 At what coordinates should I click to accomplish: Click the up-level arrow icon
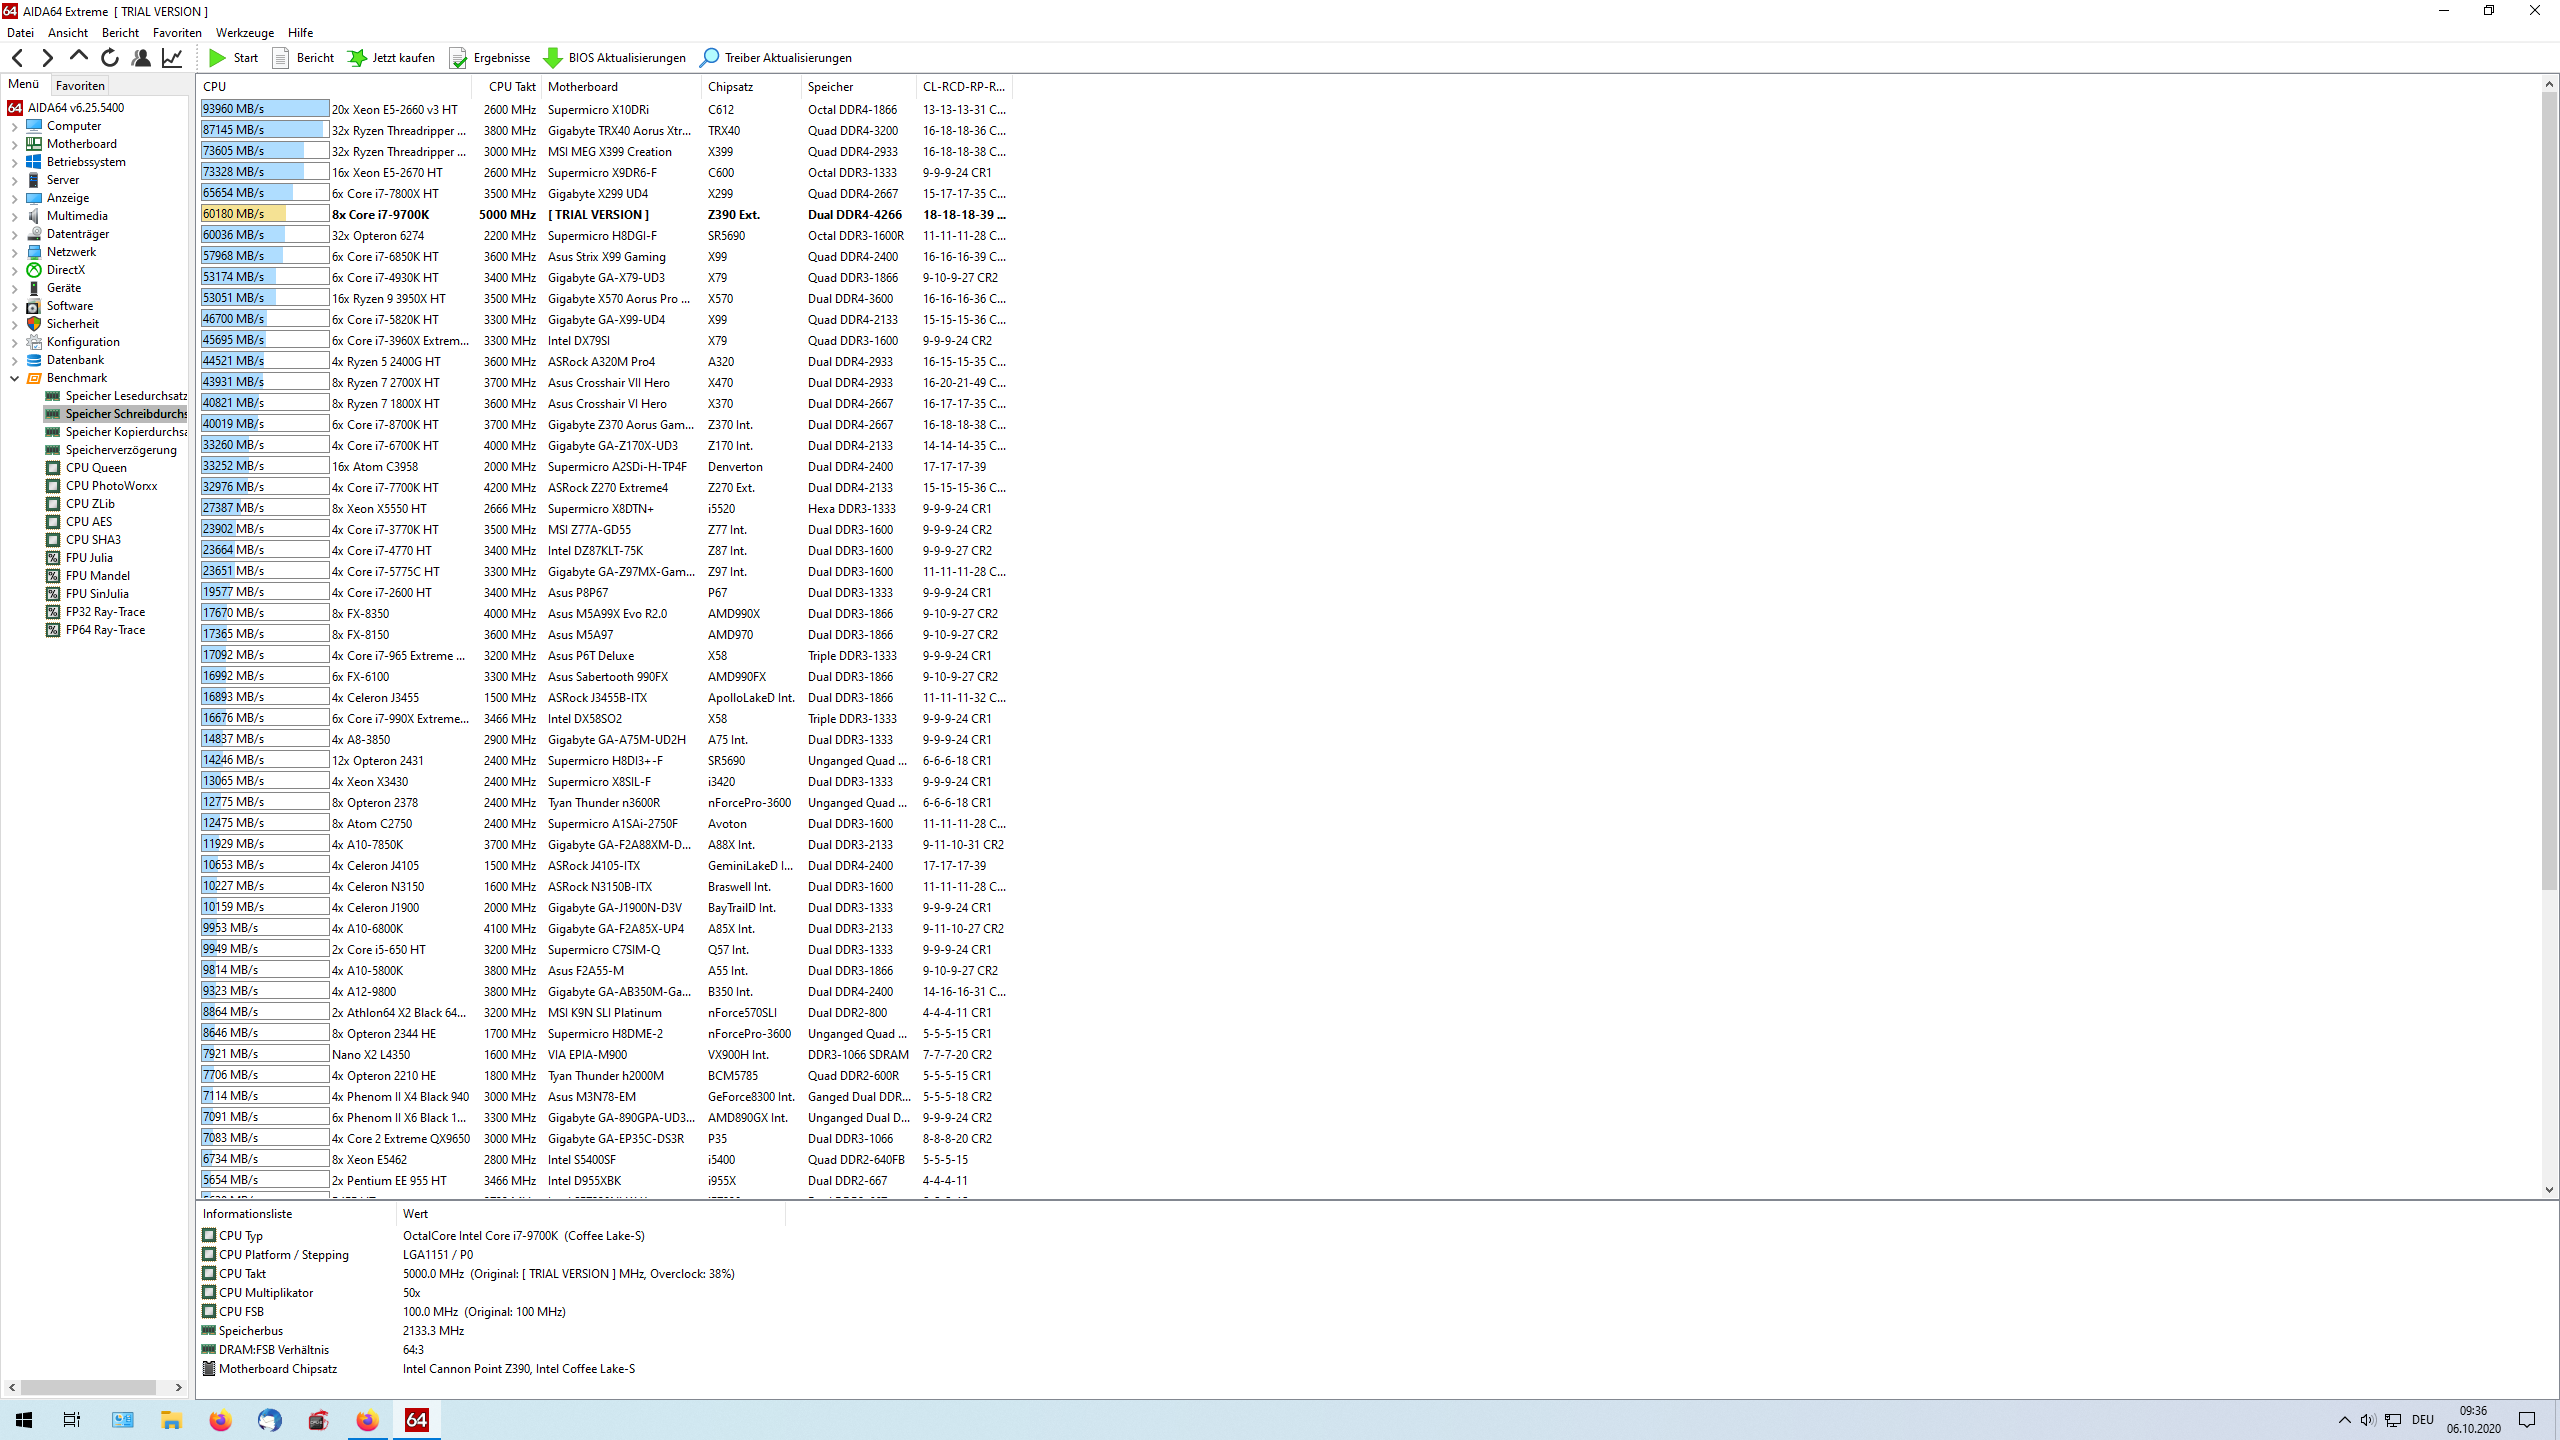click(x=79, y=57)
